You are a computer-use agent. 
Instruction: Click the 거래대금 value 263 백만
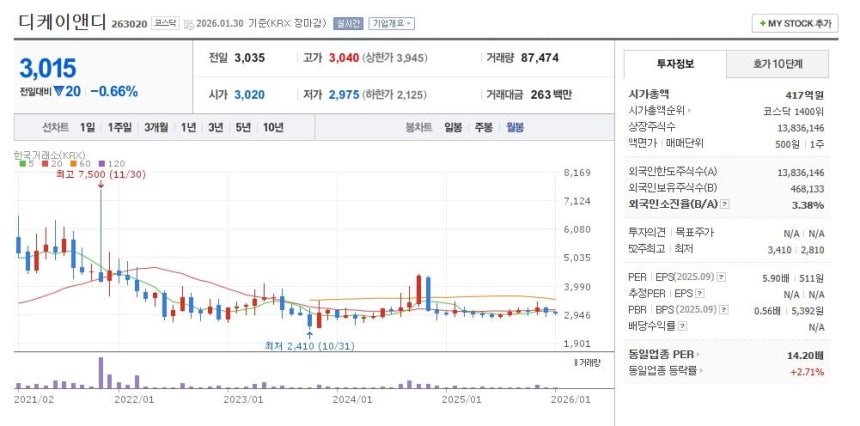(551, 95)
